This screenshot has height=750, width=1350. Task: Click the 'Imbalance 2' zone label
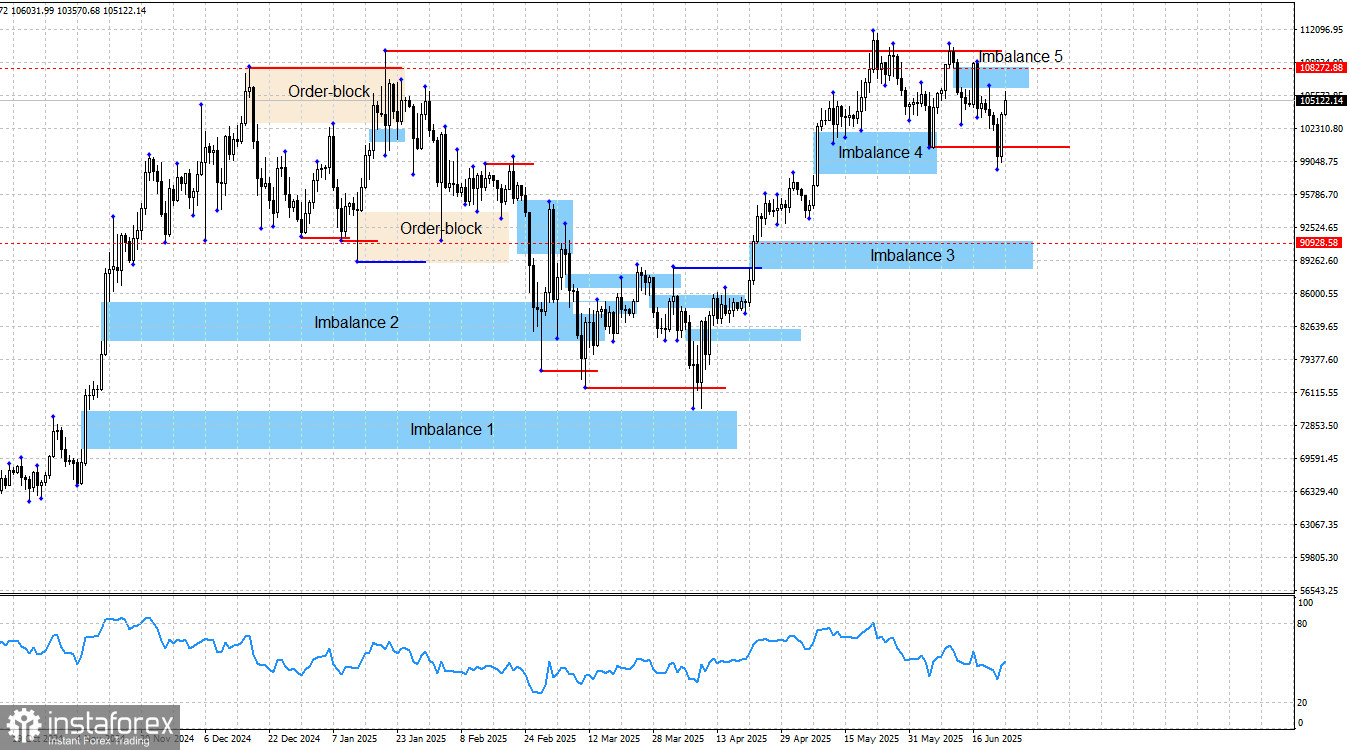(357, 323)
